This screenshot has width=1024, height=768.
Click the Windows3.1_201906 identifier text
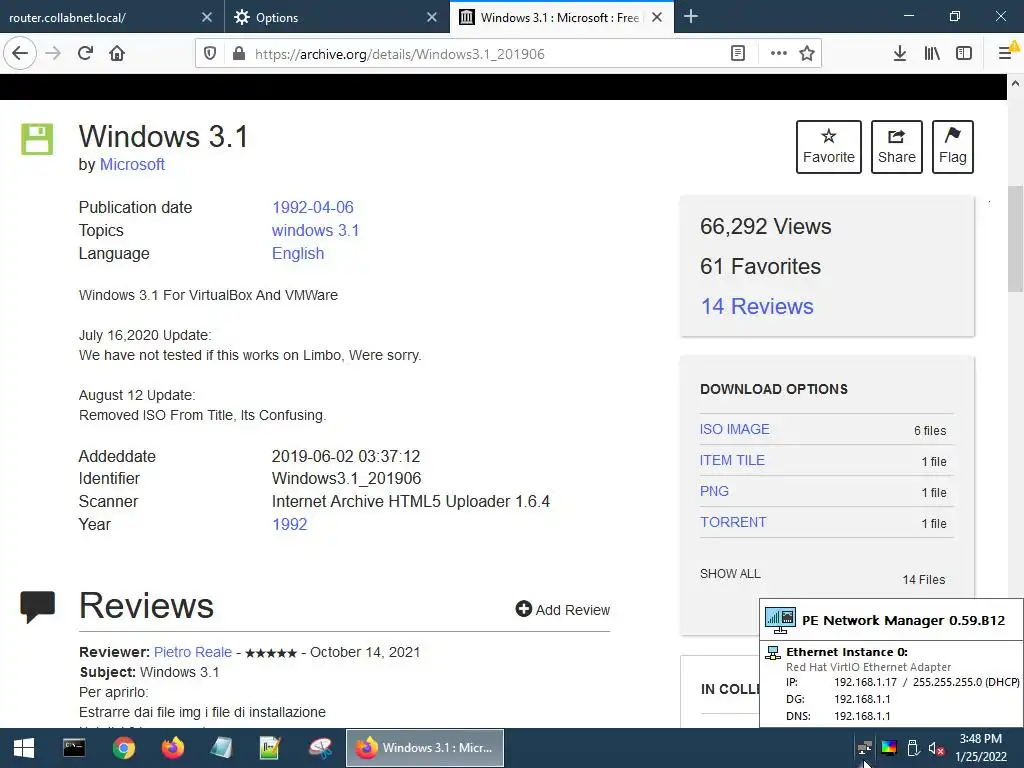coord(346,479)
